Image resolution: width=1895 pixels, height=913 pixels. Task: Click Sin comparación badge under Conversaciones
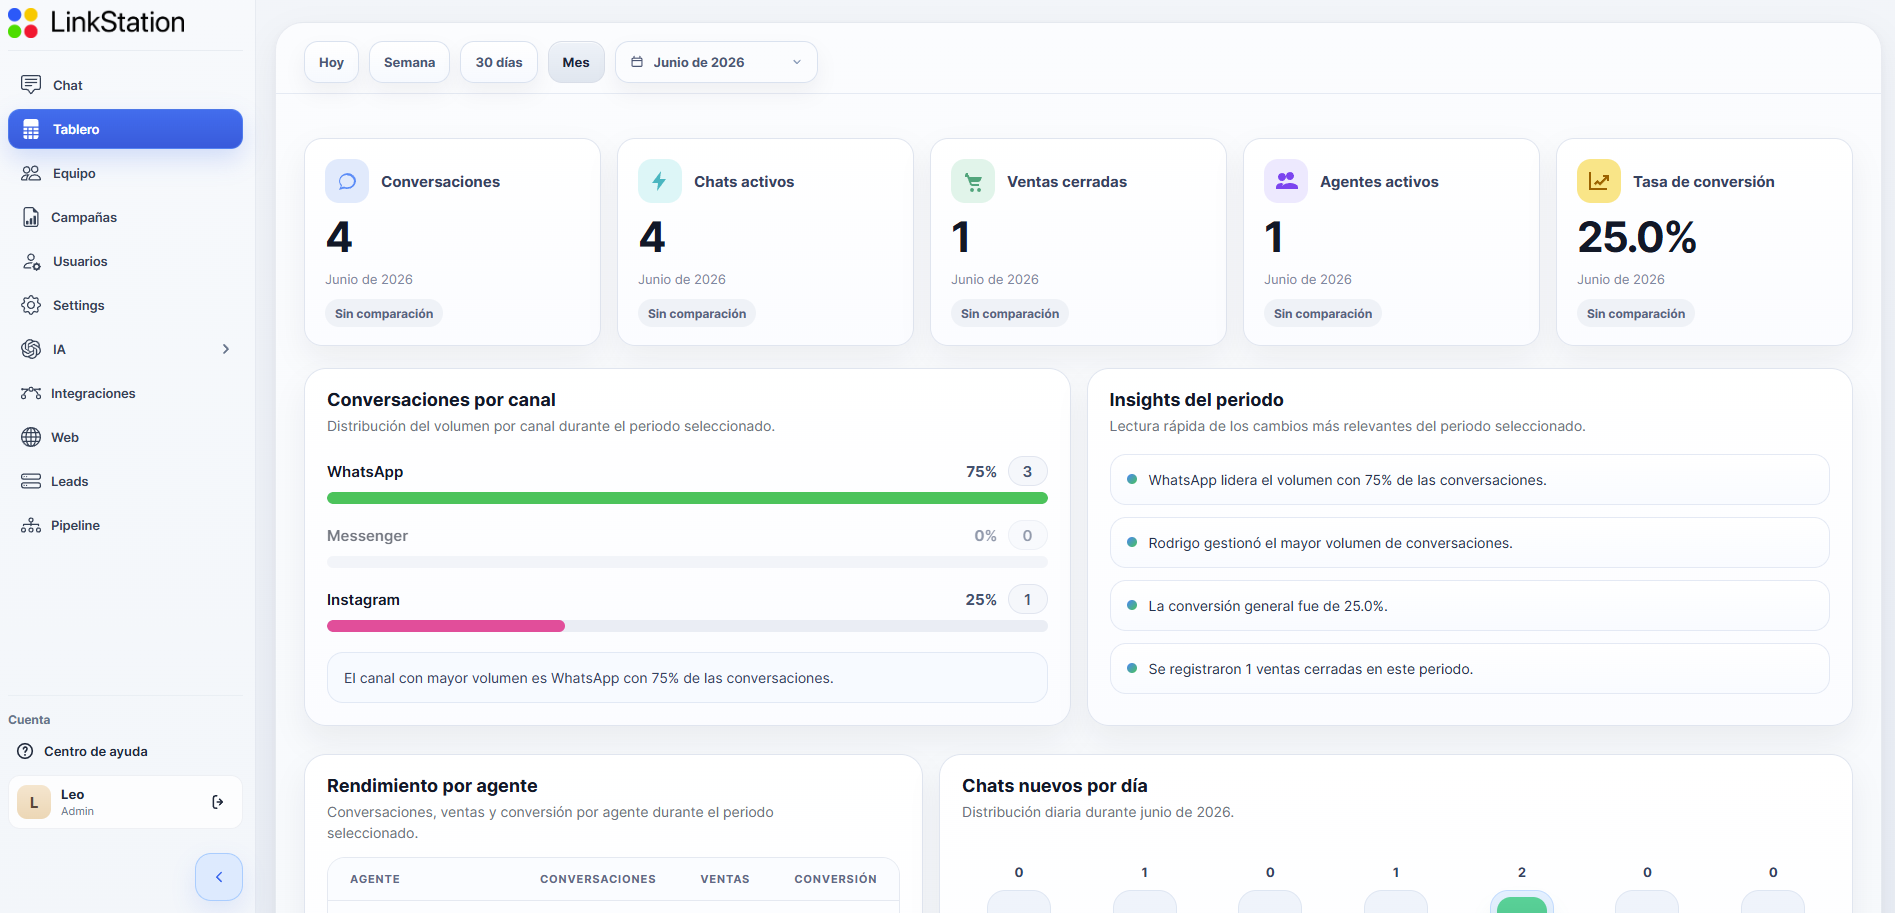pos(384,313)
